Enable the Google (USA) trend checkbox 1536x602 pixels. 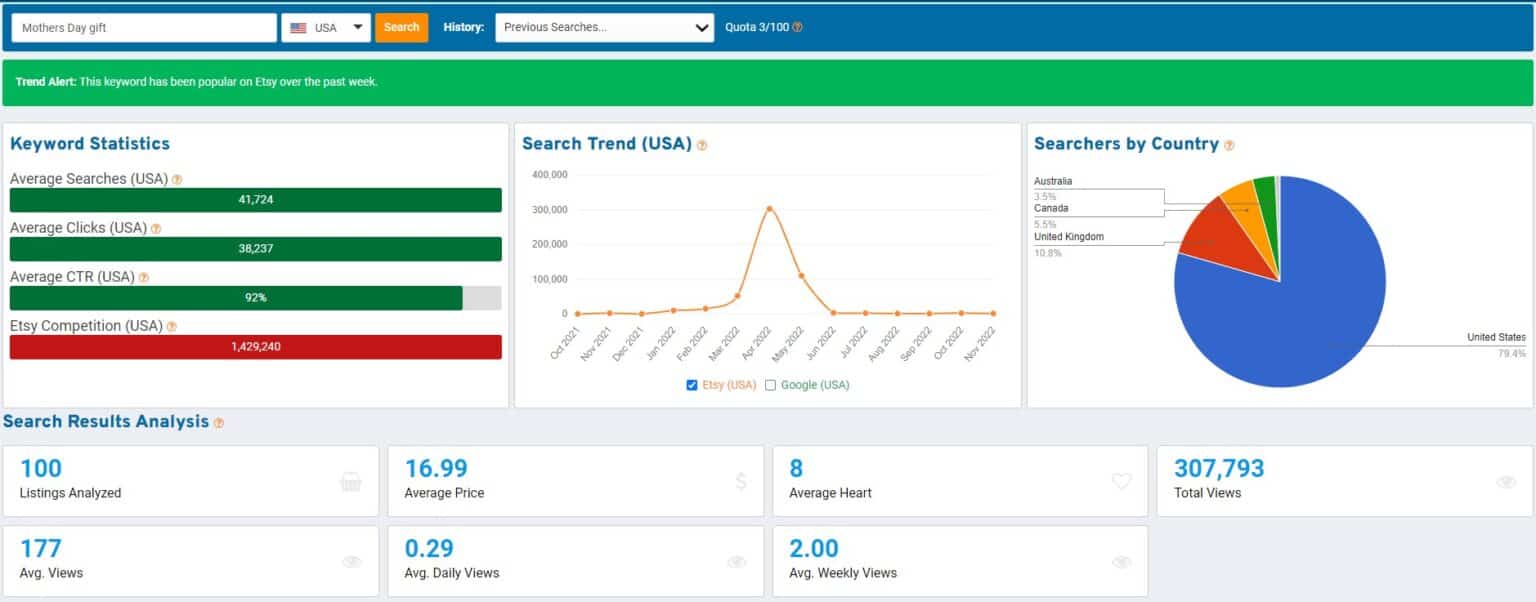click(x=770, y=385)
